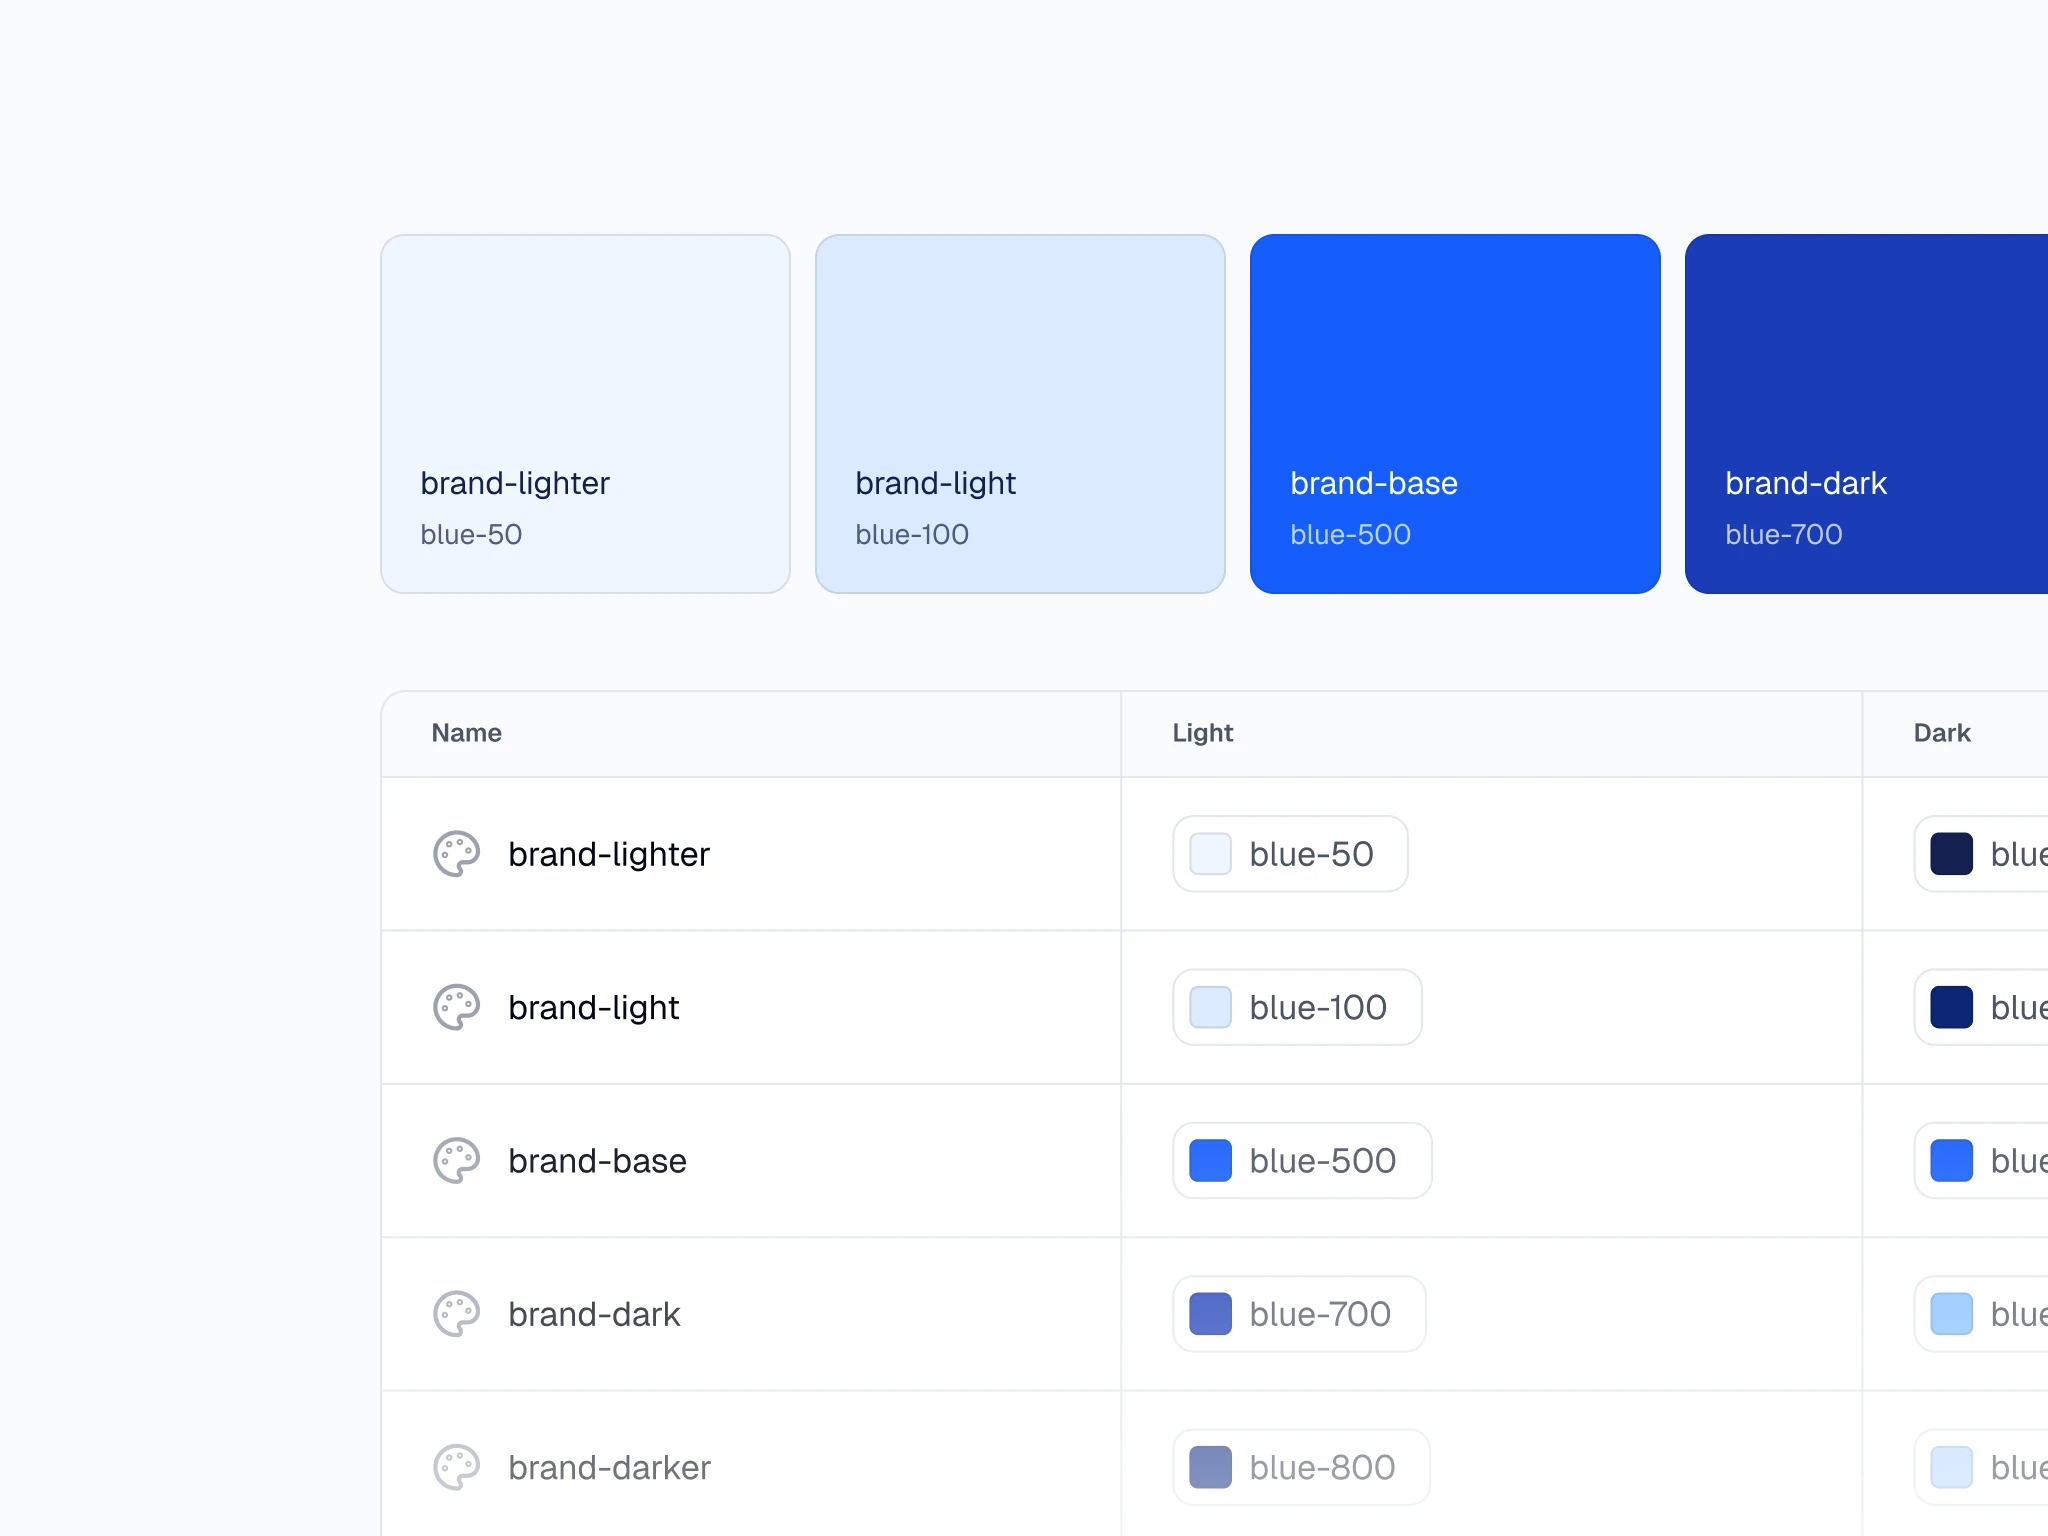Click dark-mode swatch in brand-lighter row
Viewport: 2048px width, 1536px height.
tap(1951, 854)
